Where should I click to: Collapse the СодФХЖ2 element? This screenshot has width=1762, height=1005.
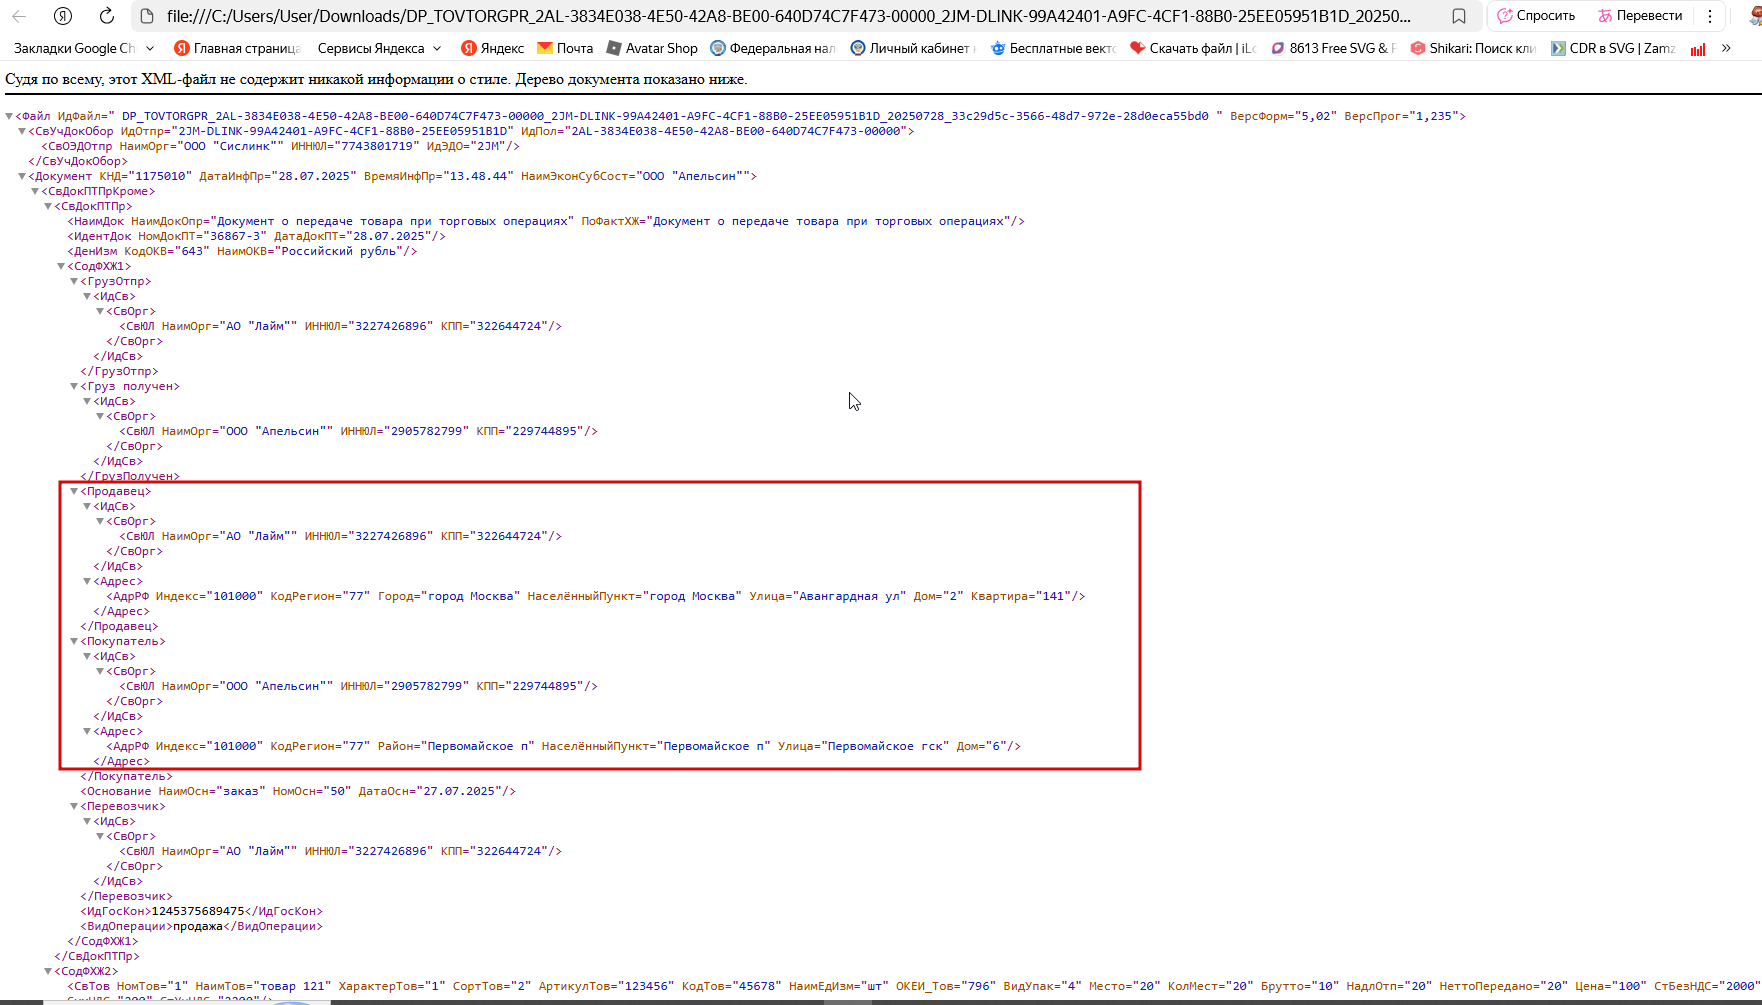pos(48,971)
